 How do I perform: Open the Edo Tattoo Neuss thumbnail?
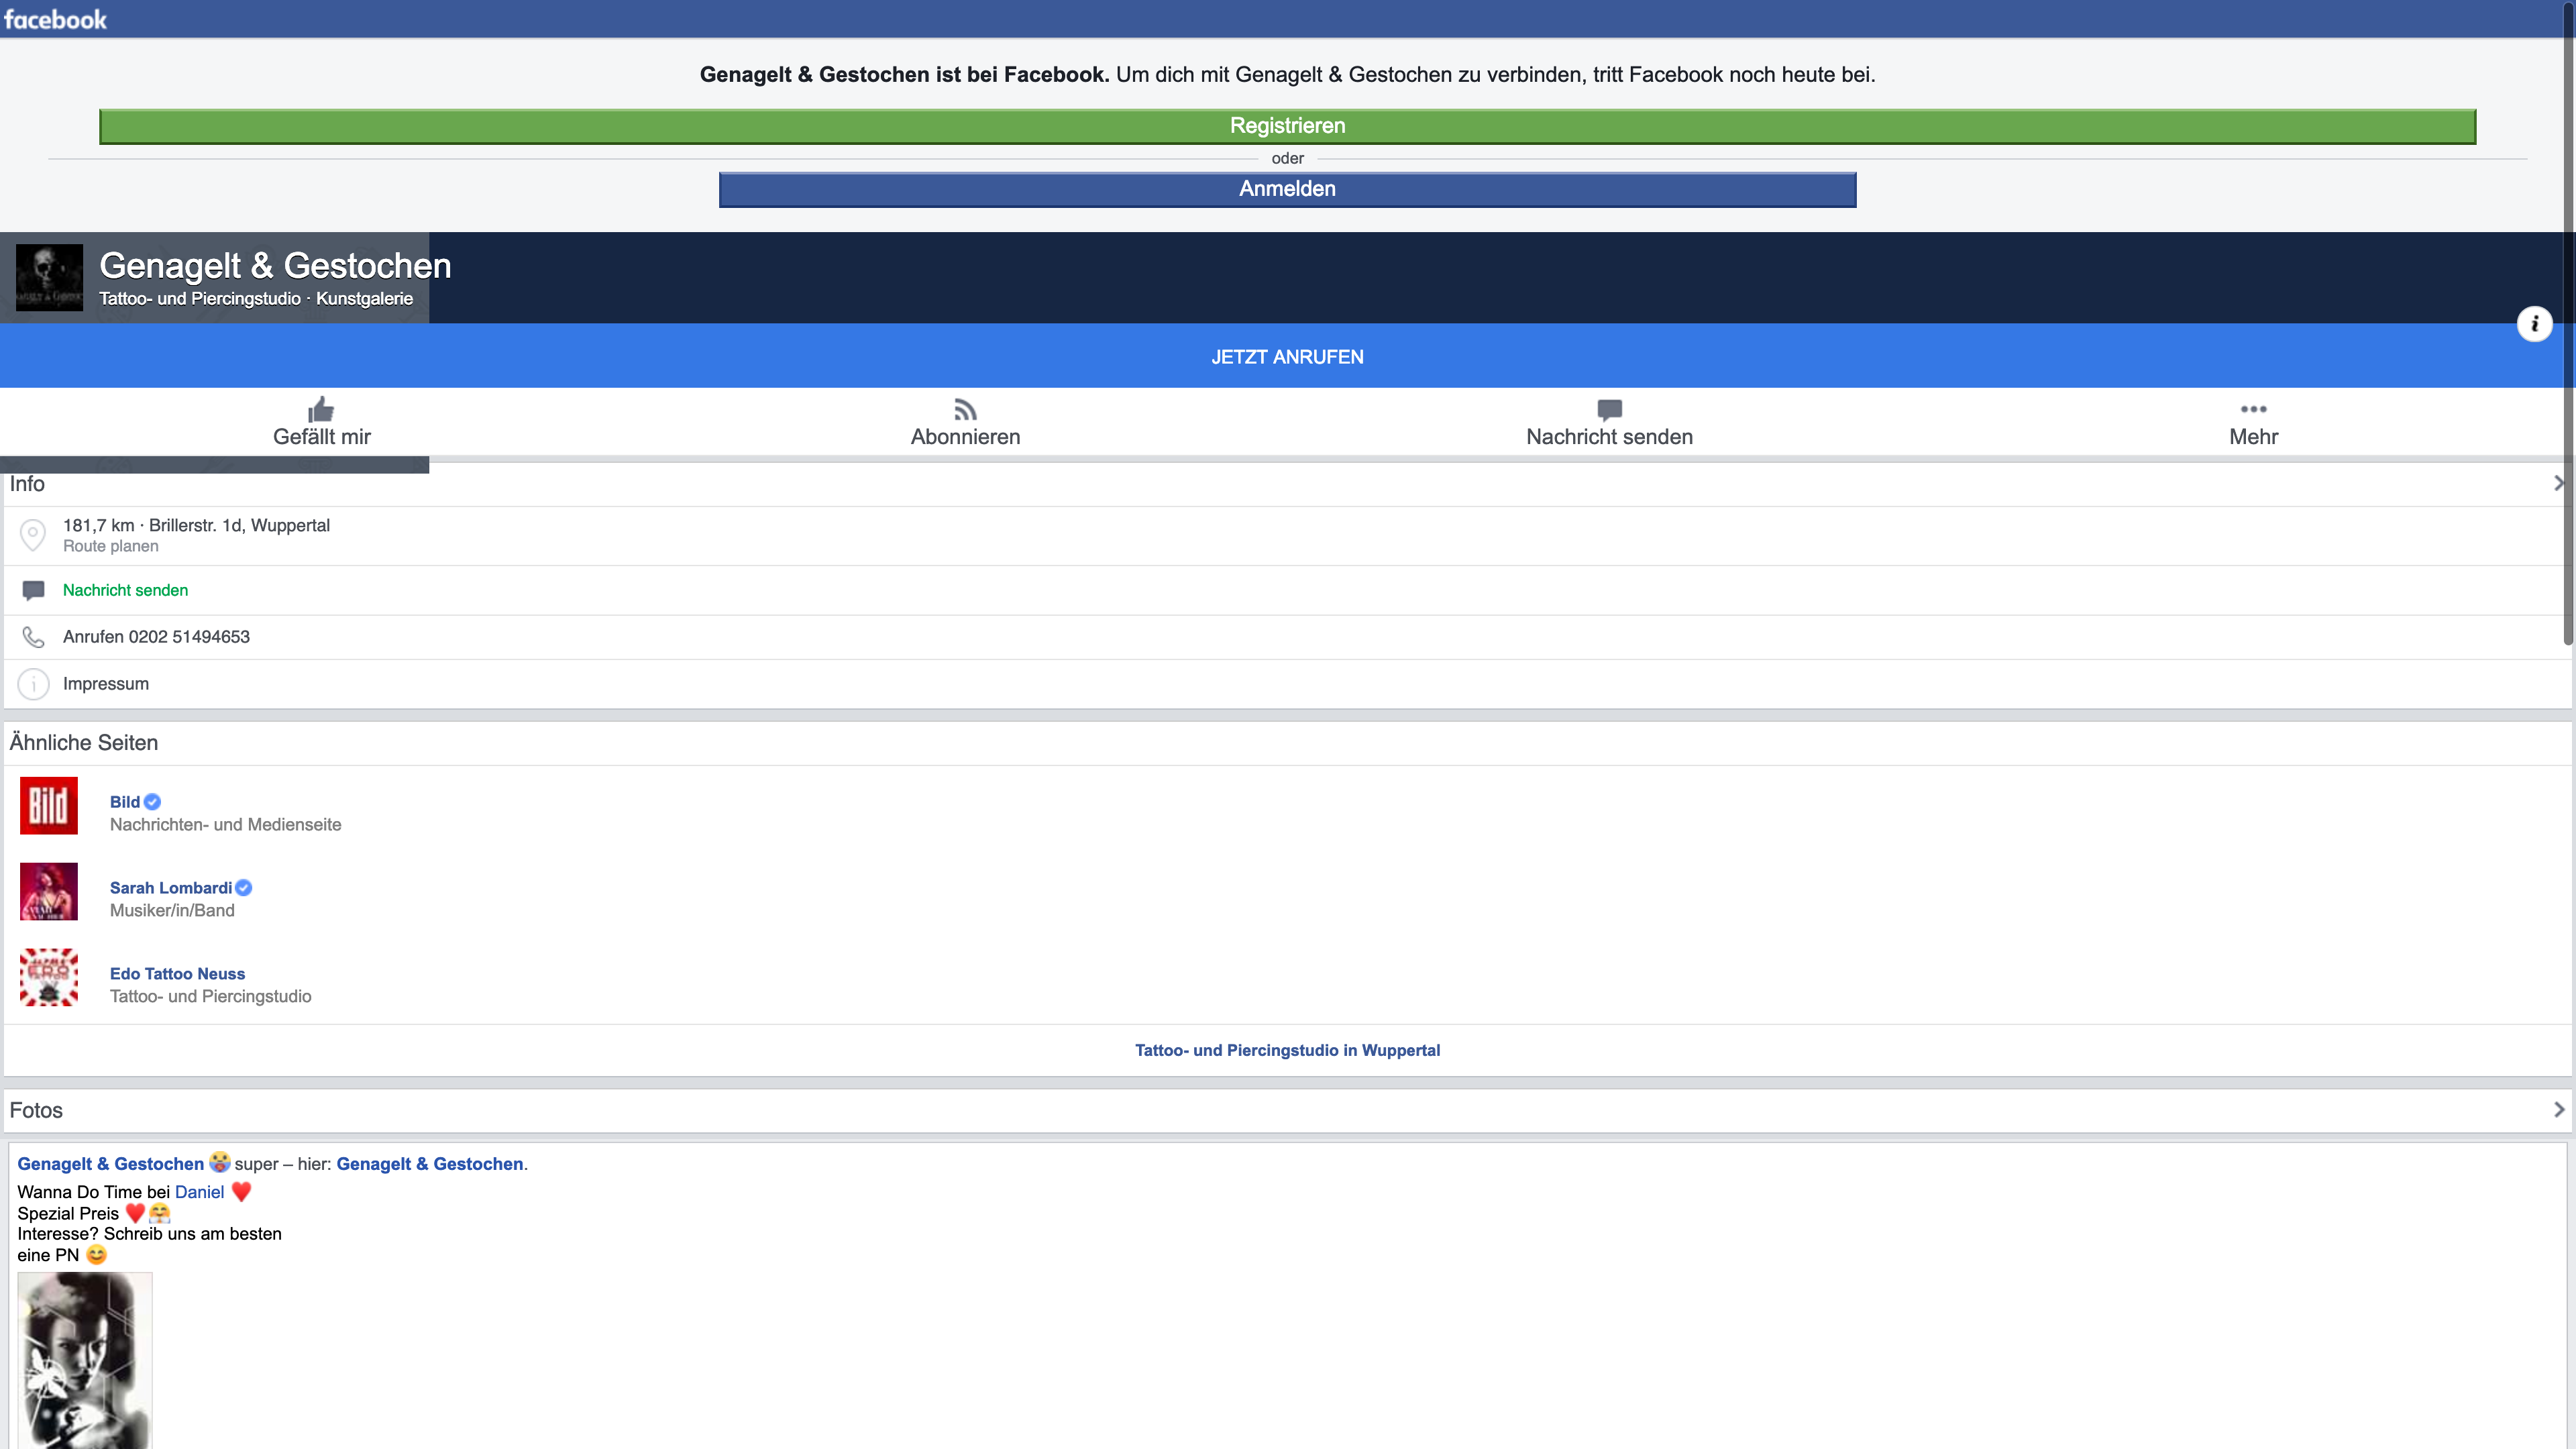(49, 977)
